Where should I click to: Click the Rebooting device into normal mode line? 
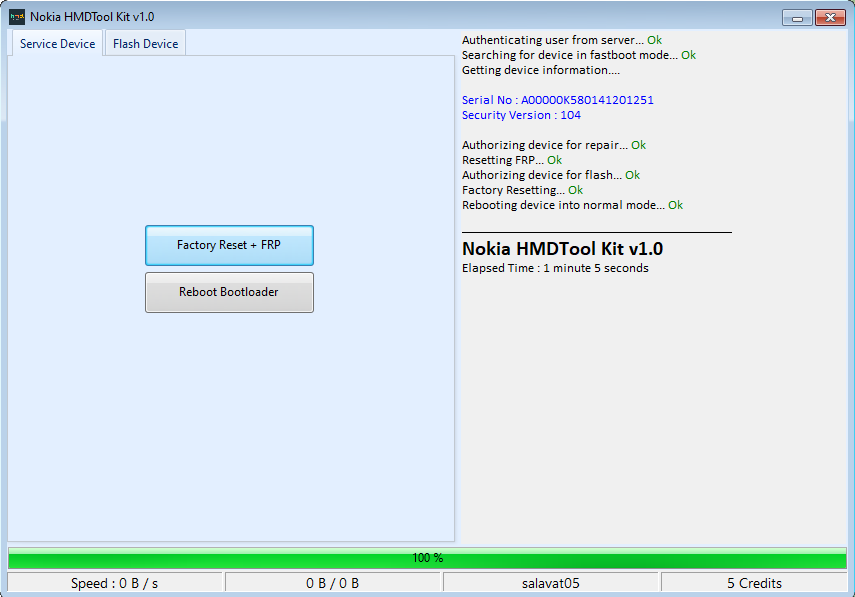[x=572, y=205]
